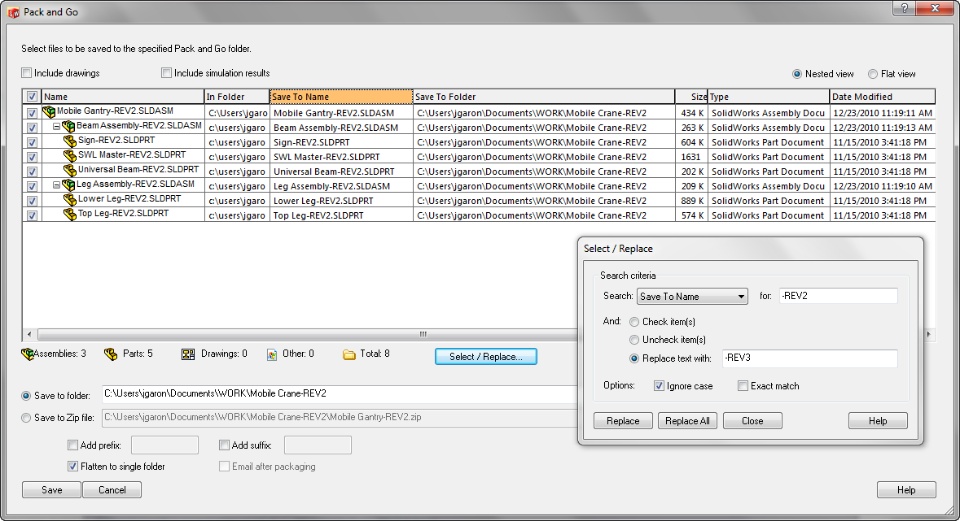Click the Top Leg-REV2 part icon

coord(70,214)
